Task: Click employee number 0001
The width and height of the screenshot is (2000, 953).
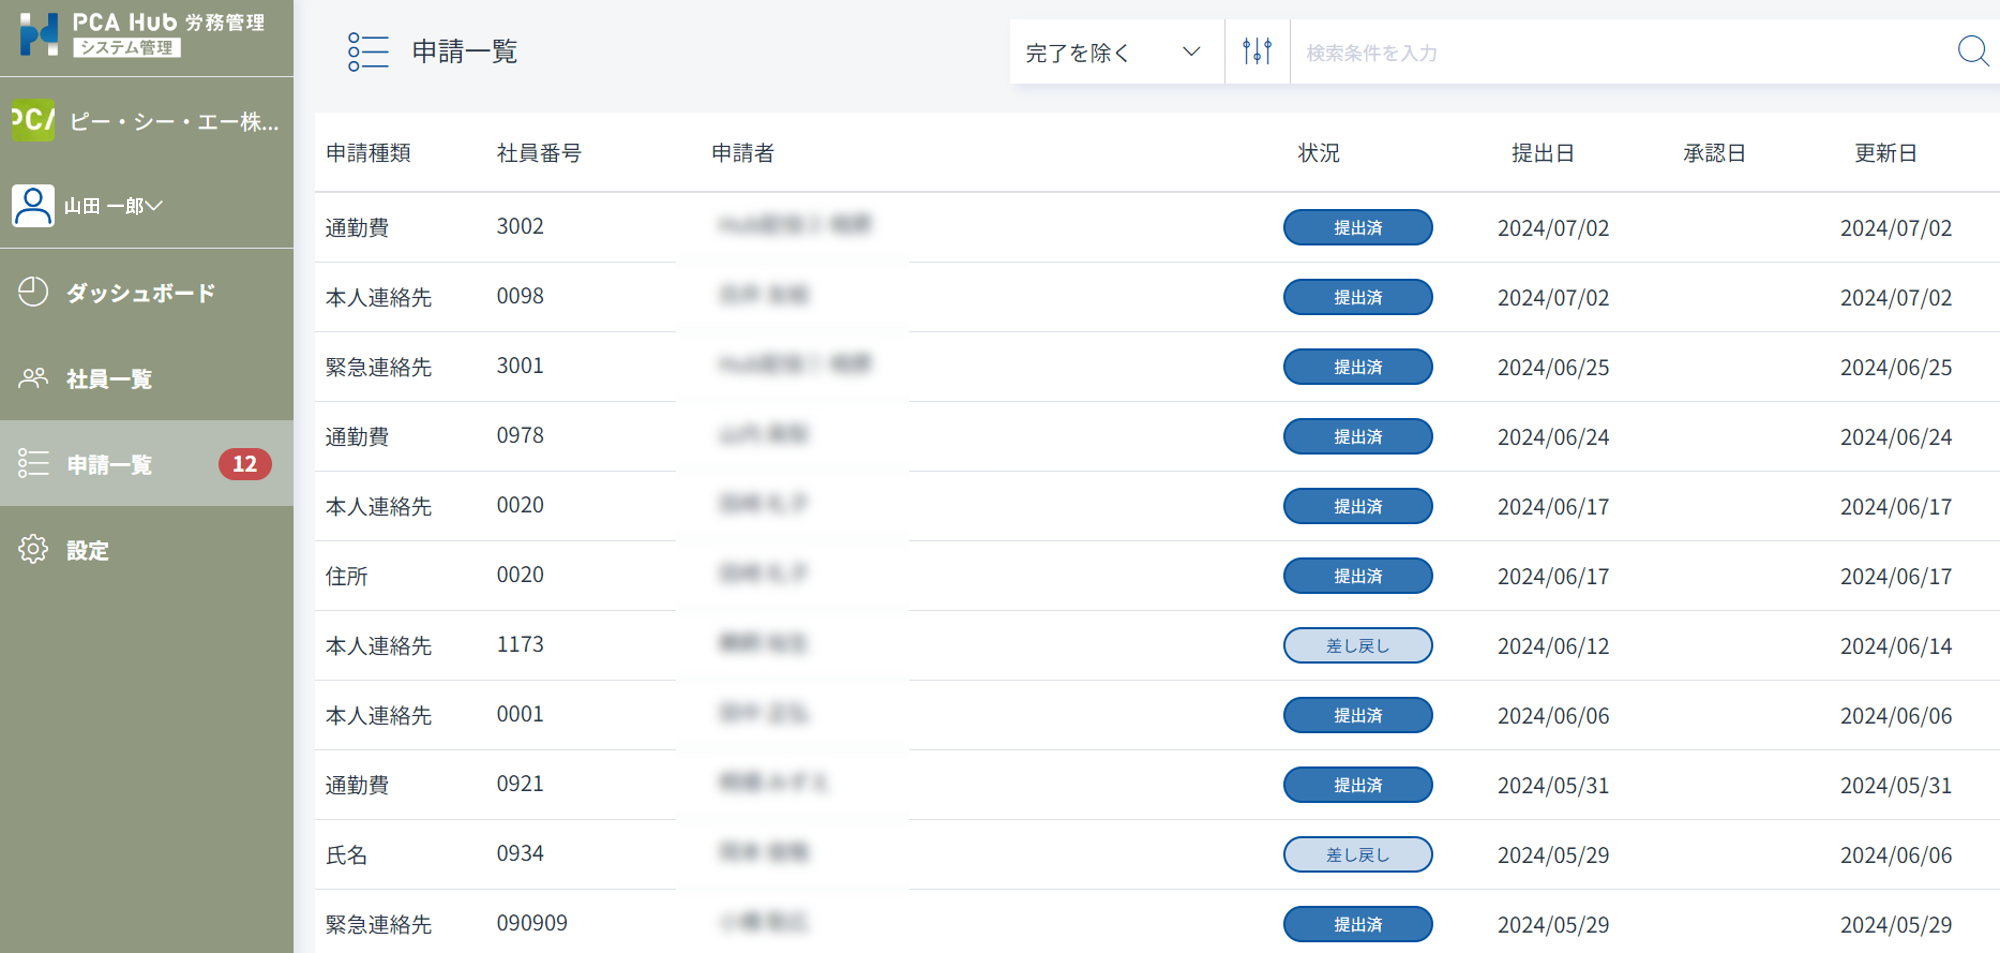Action: pyautogui.click(x=520, y=714)
